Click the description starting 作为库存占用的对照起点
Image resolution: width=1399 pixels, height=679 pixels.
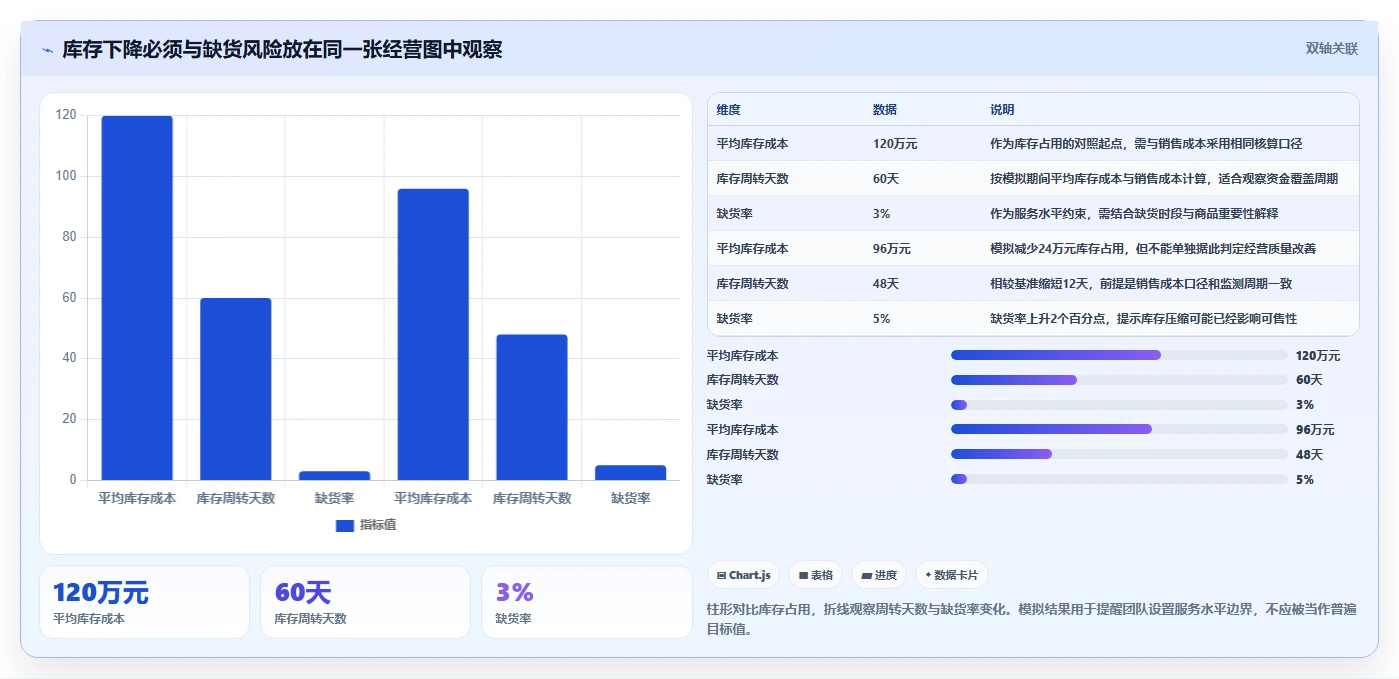click(1146, 144)
